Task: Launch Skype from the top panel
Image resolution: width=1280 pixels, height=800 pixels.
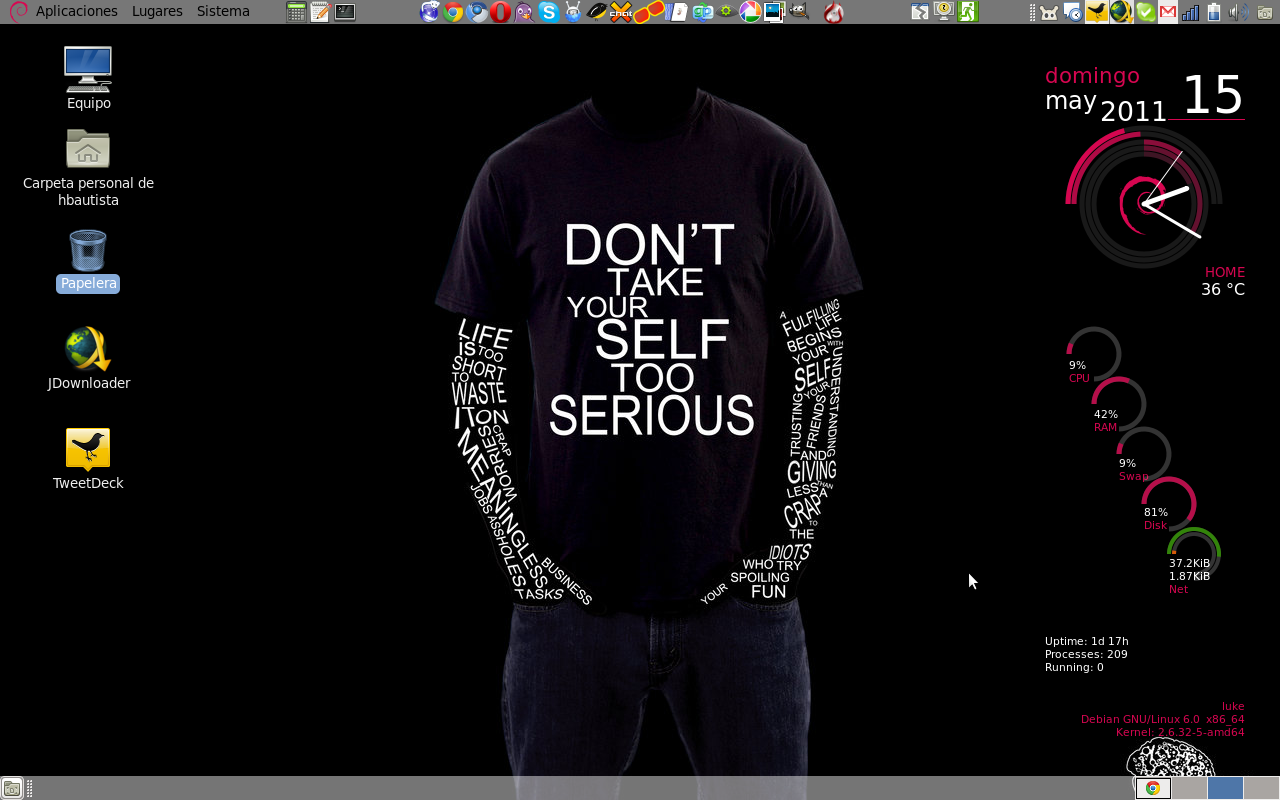Action: point(548,12)
